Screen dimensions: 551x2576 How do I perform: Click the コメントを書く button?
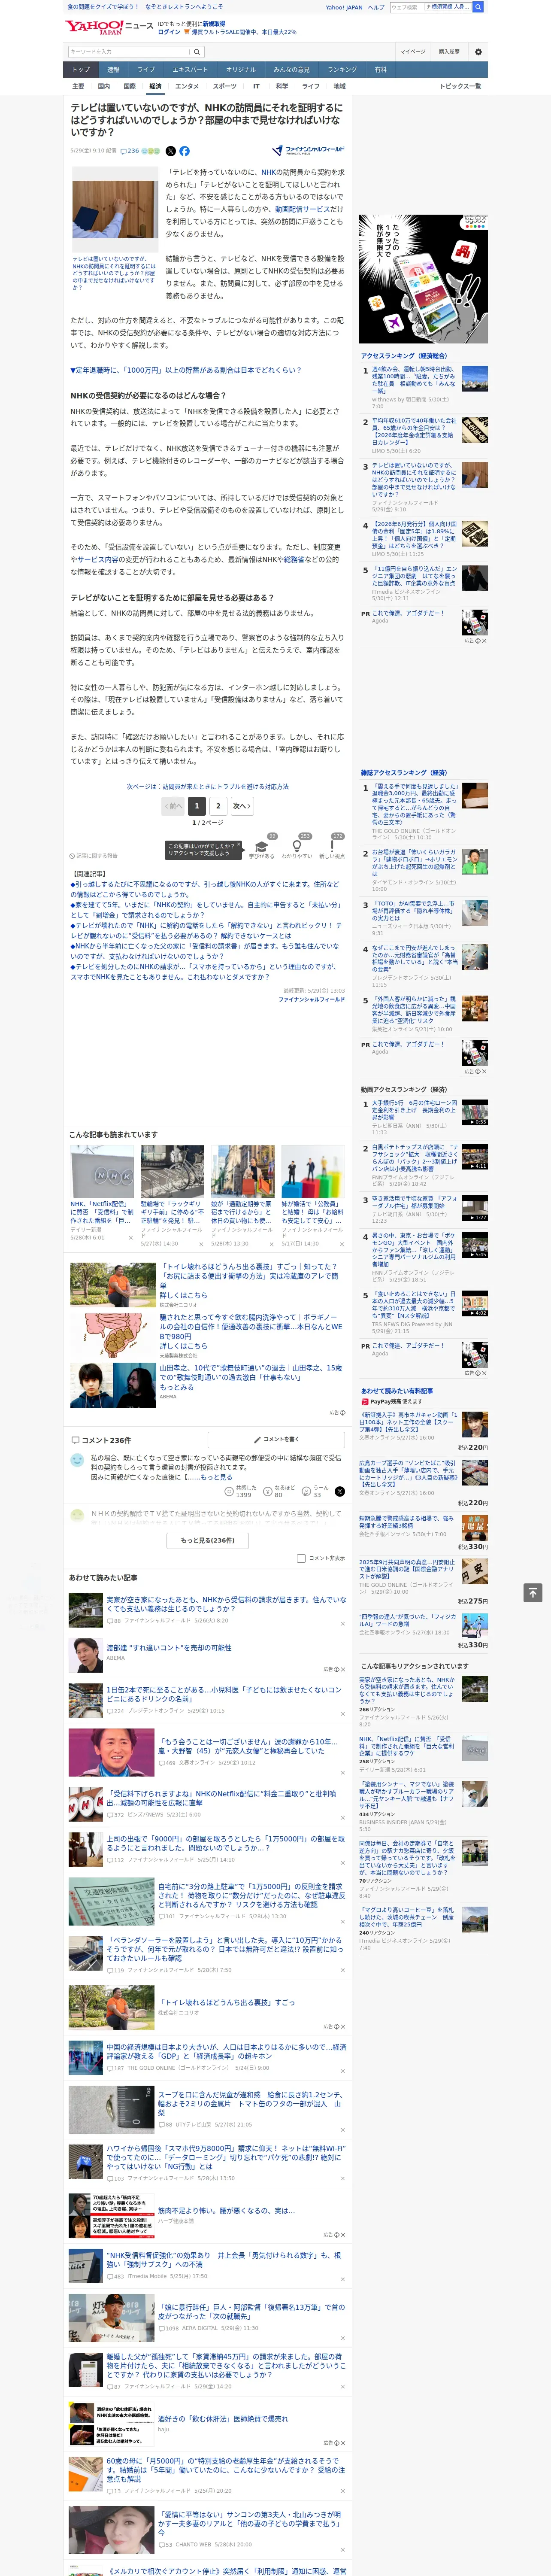tap(276, 1439)
